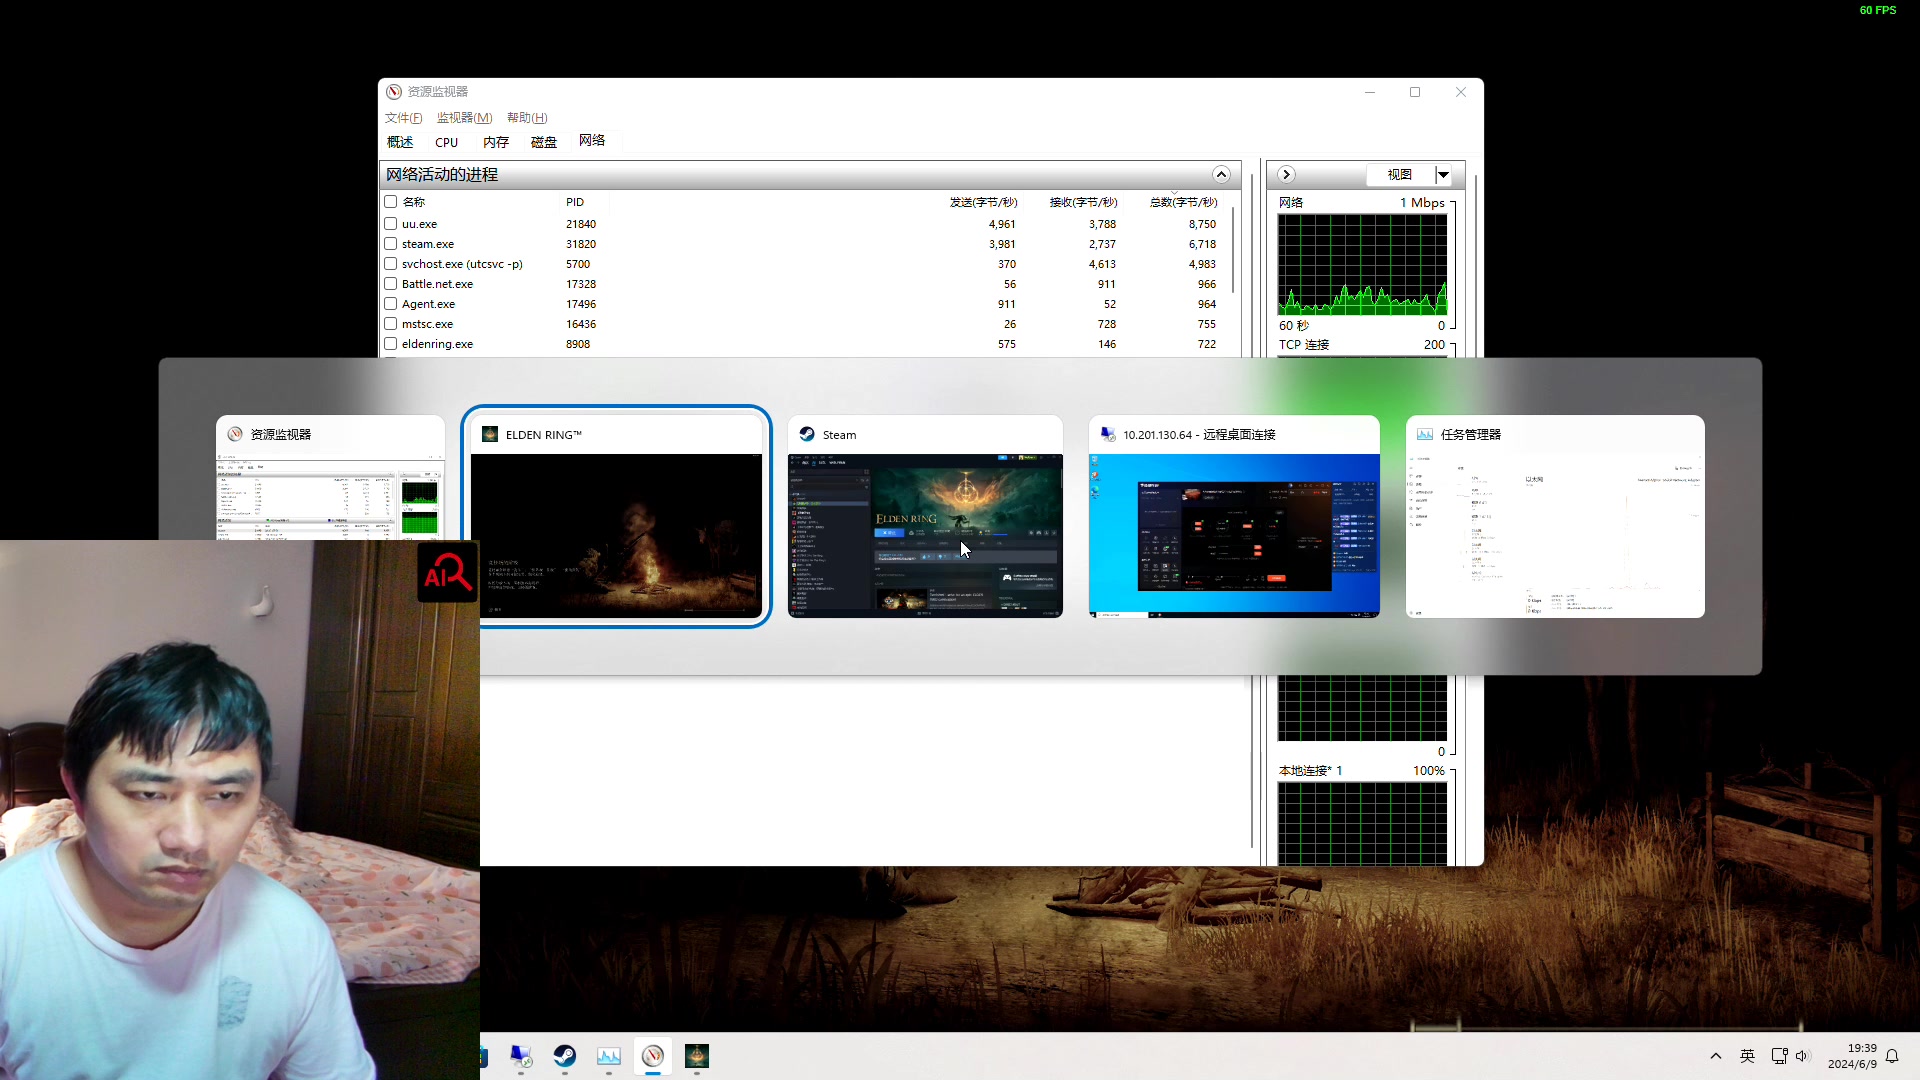Switch to the 概述 tab
This screenshot has width=1920, height=1080.
(400, 142)
